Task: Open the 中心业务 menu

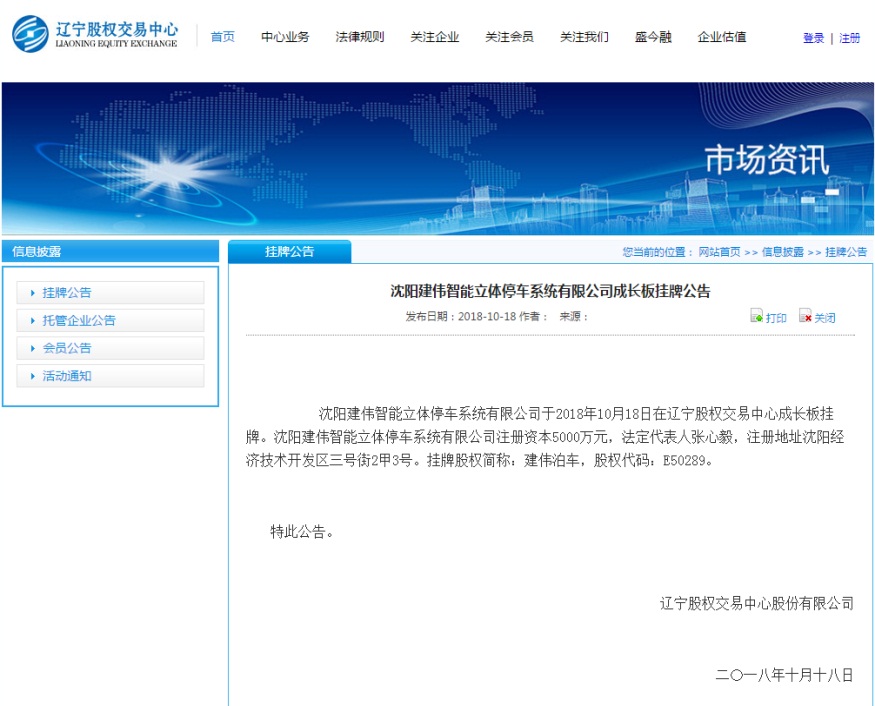Action: point(285,37)
